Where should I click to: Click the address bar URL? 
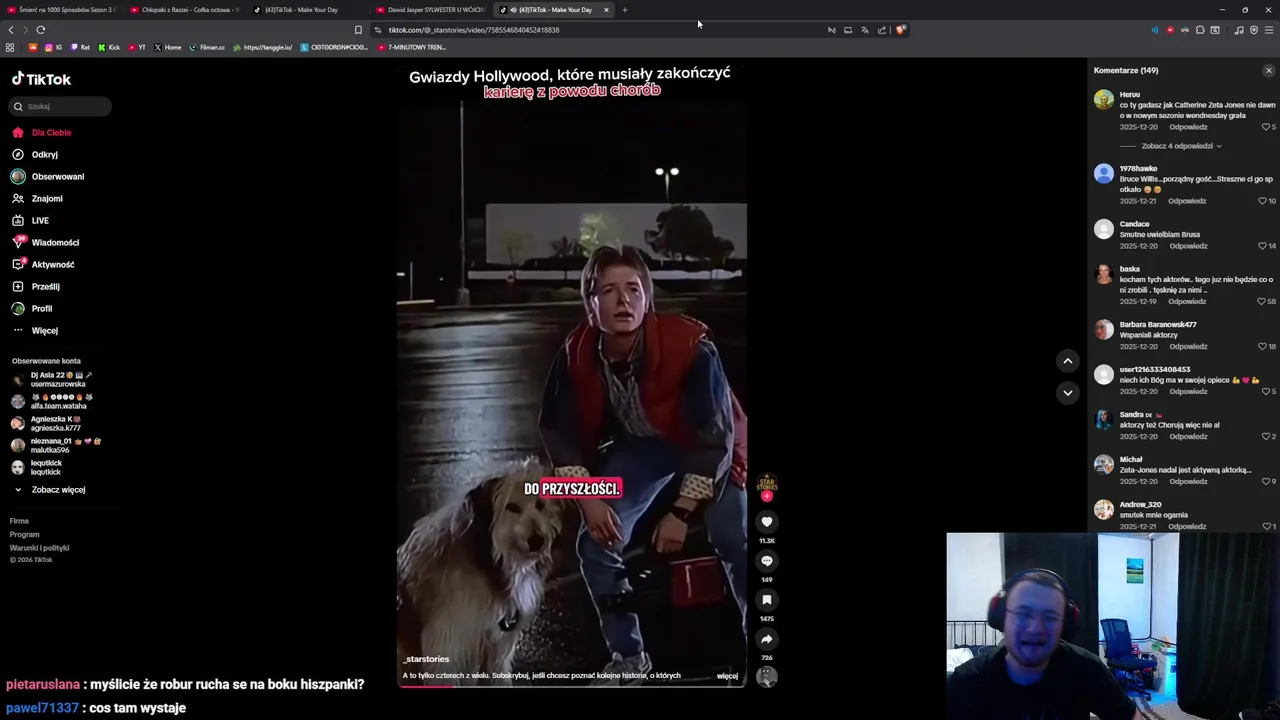click(474, 30)
